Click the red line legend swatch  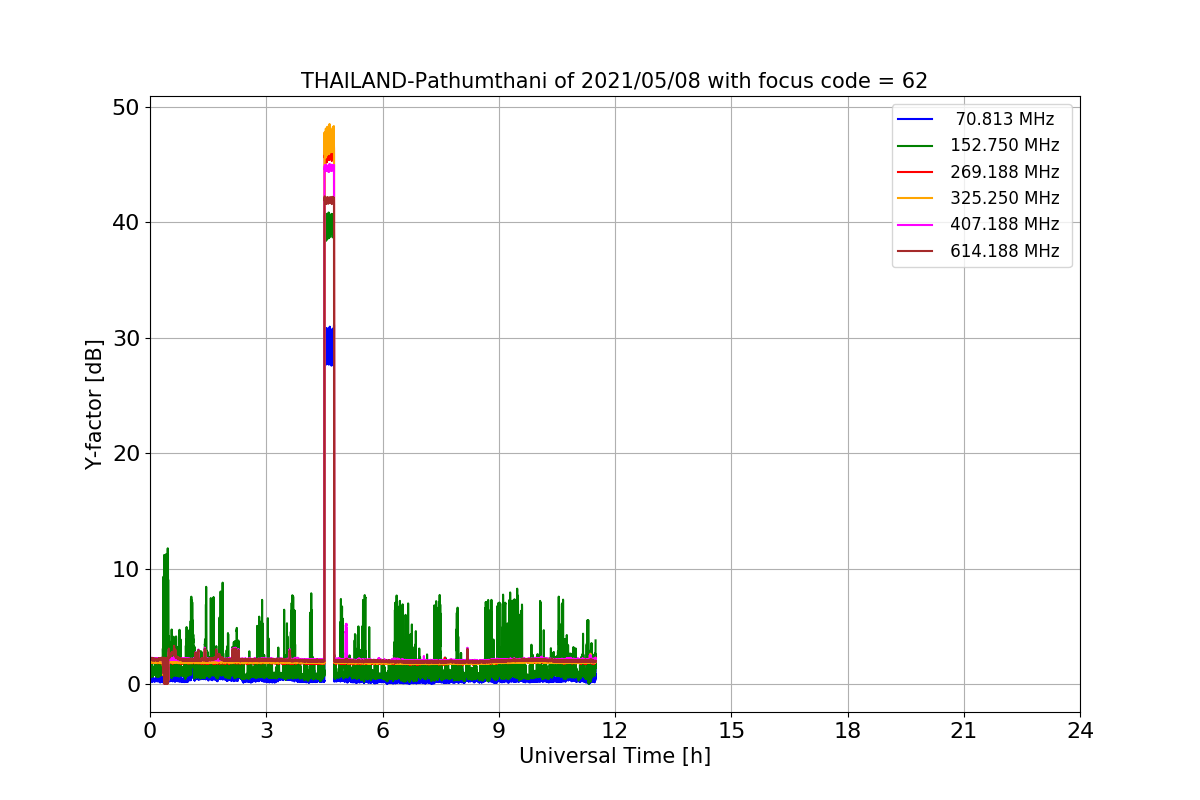(x=916, y=172)
